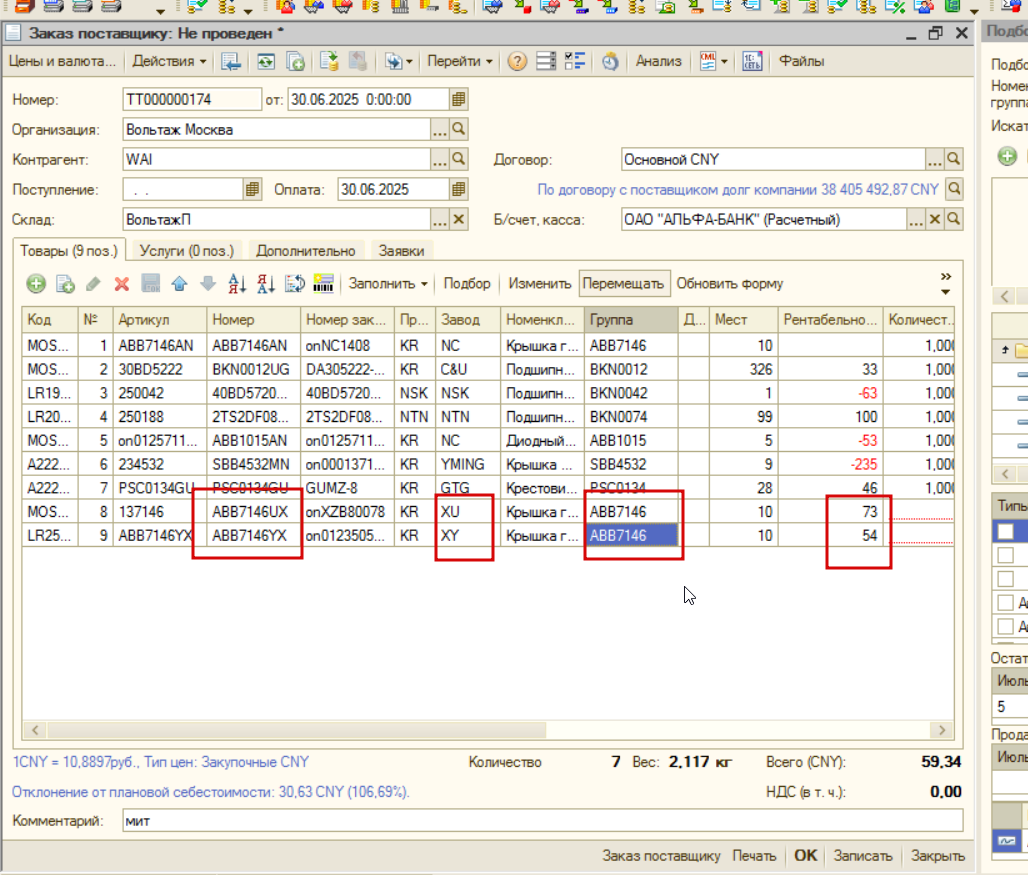Toggle the third checkbox in right panel

tap(1005, 579)
